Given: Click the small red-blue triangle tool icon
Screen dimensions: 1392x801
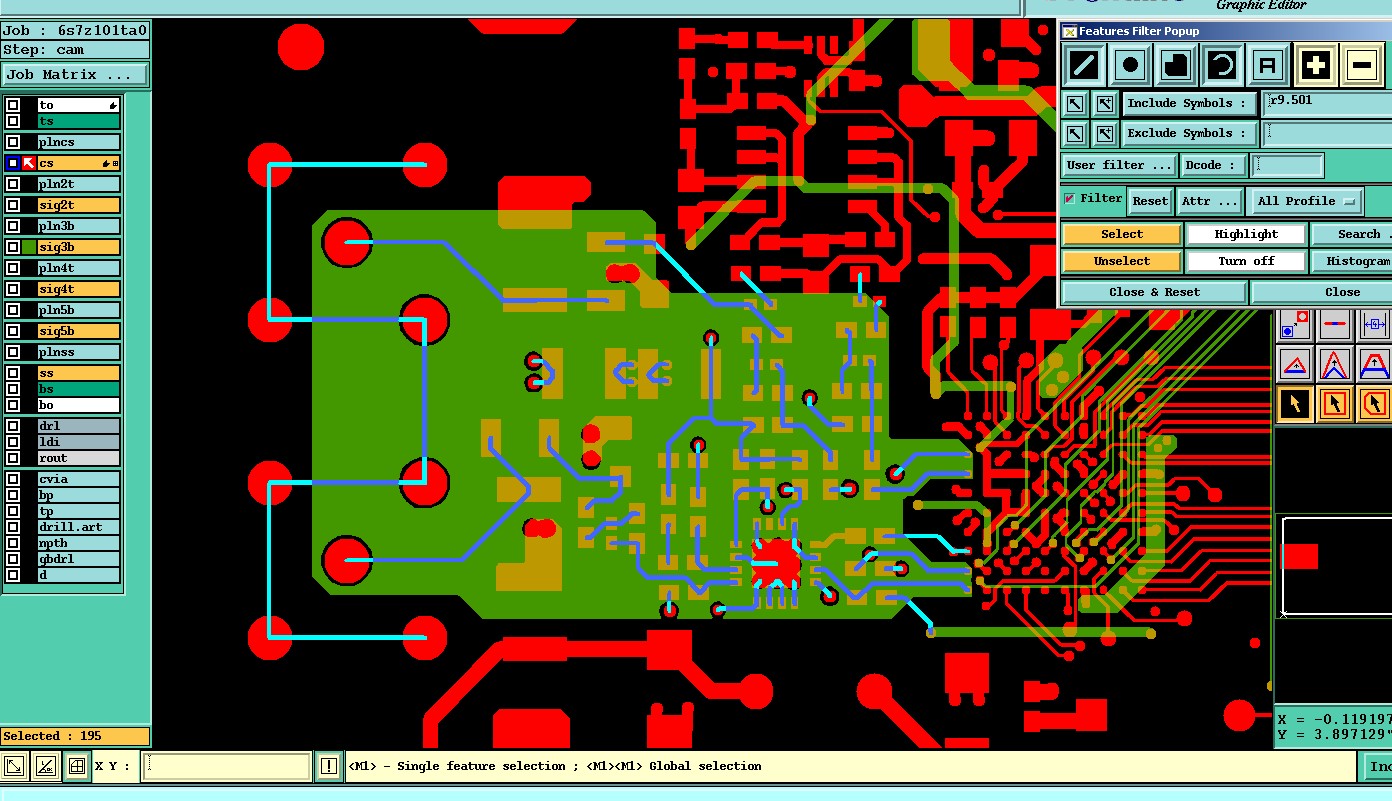Looking at the screenshot, I should (1295, 364).
